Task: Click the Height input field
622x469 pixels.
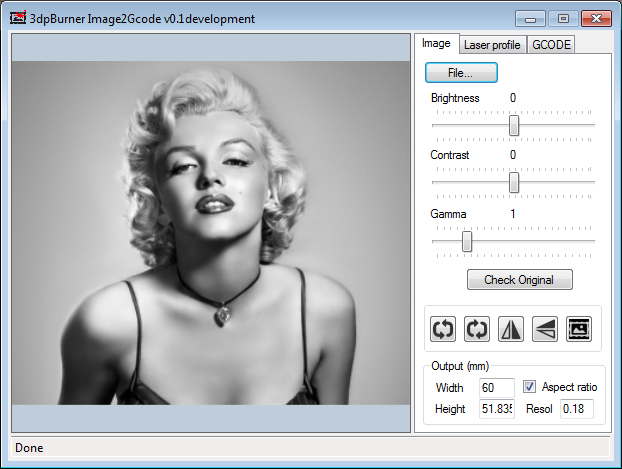Action: (497, 409)
